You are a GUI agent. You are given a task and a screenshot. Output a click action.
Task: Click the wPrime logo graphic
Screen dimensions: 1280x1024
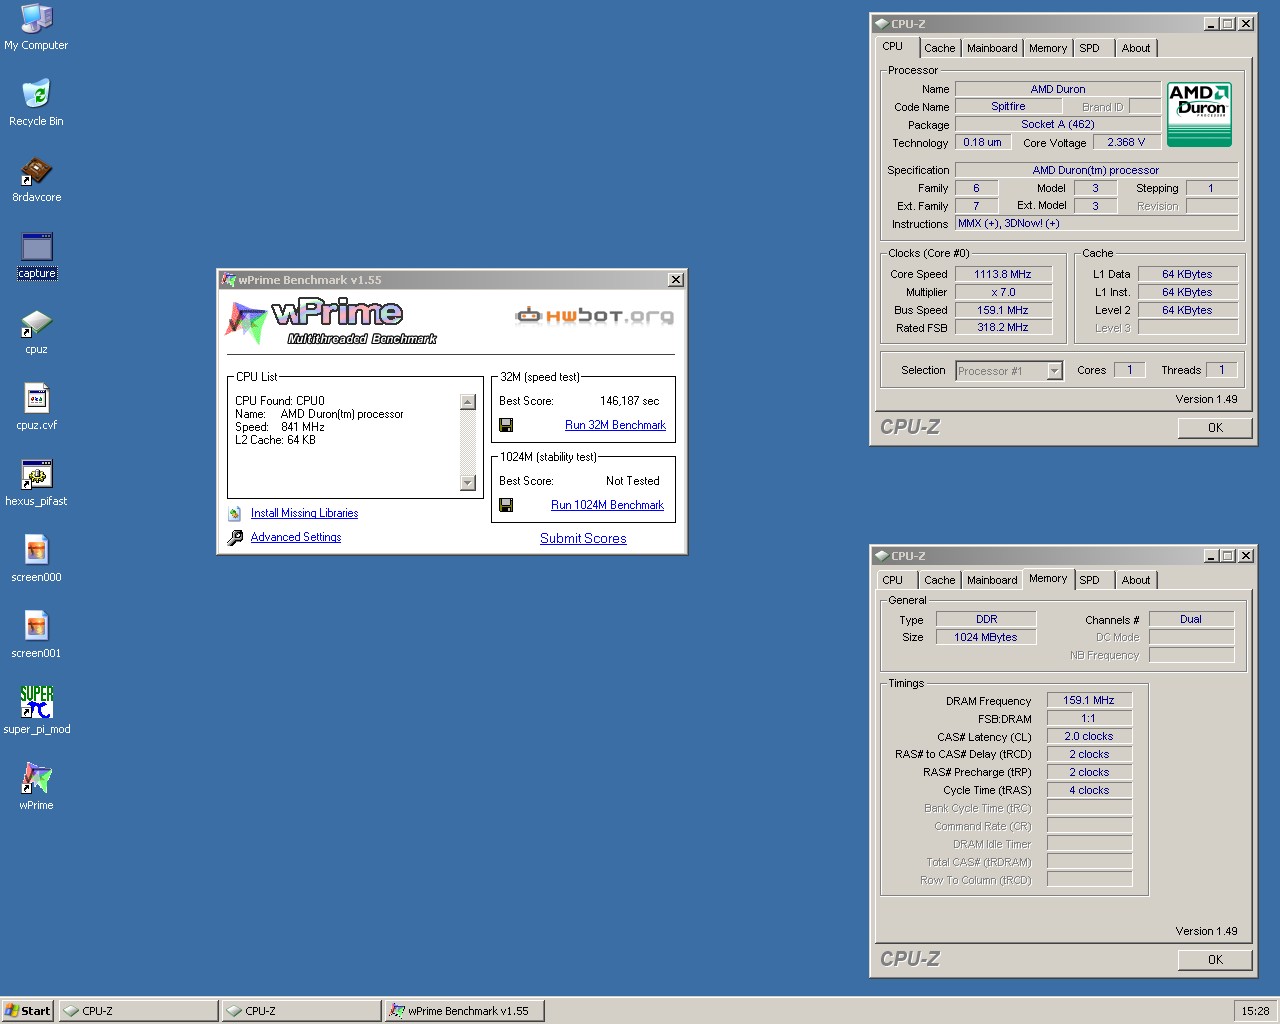332,322
